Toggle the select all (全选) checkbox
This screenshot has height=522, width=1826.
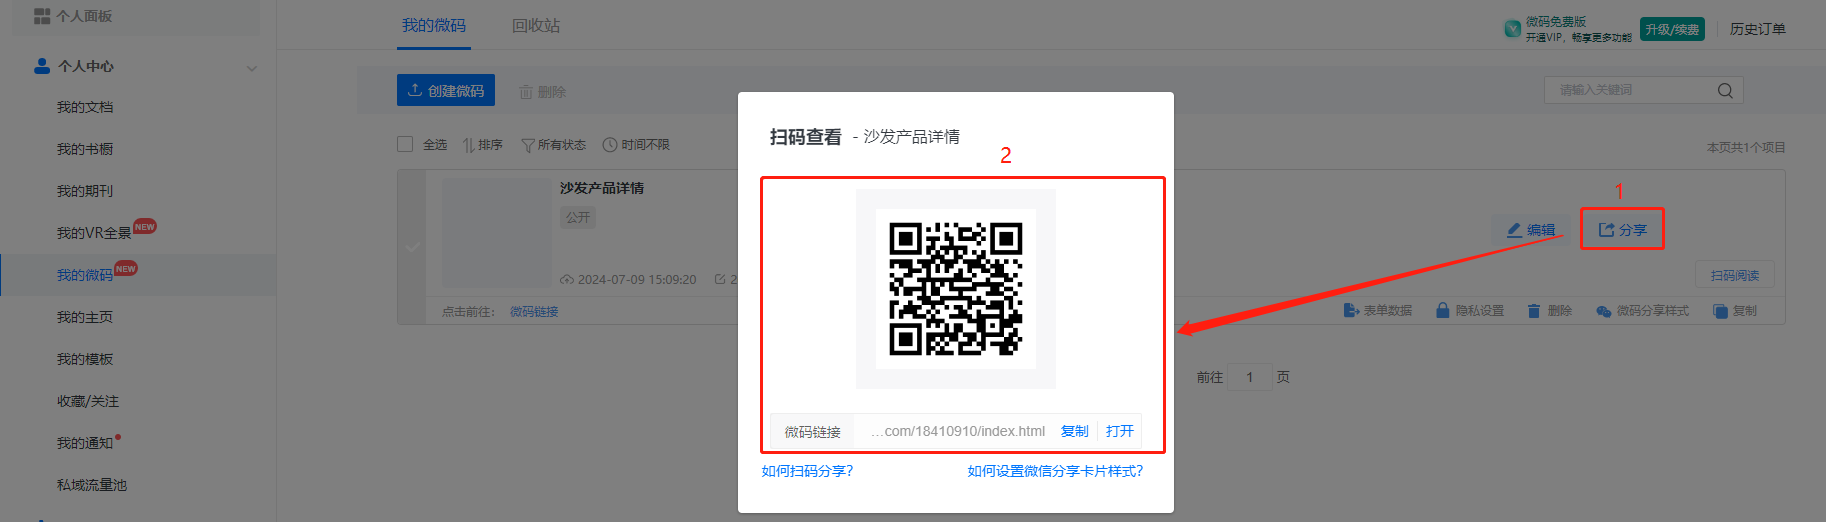(405, 144)
